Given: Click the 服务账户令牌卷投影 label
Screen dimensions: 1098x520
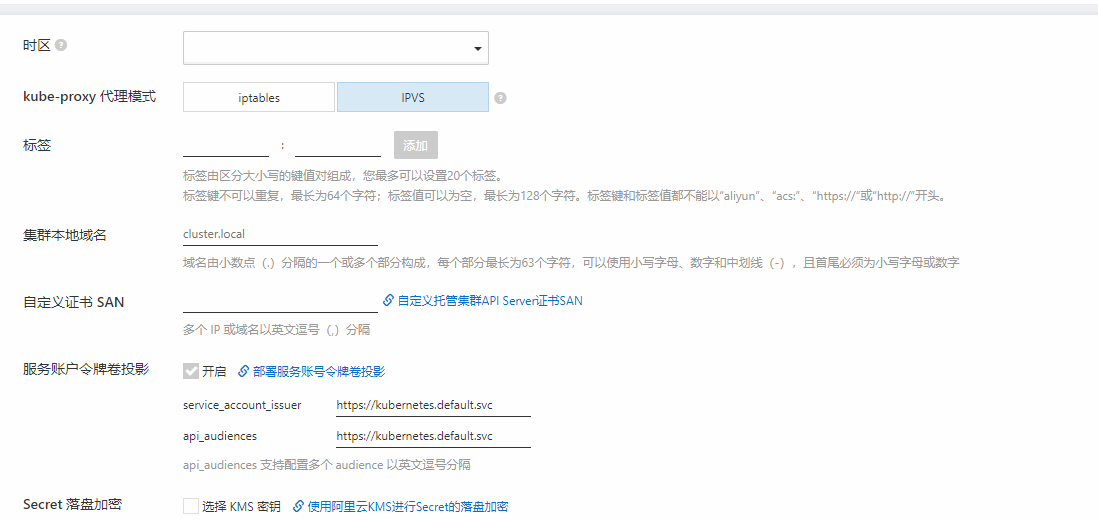Looking at the screenshot, I should [x=85, y=370].
